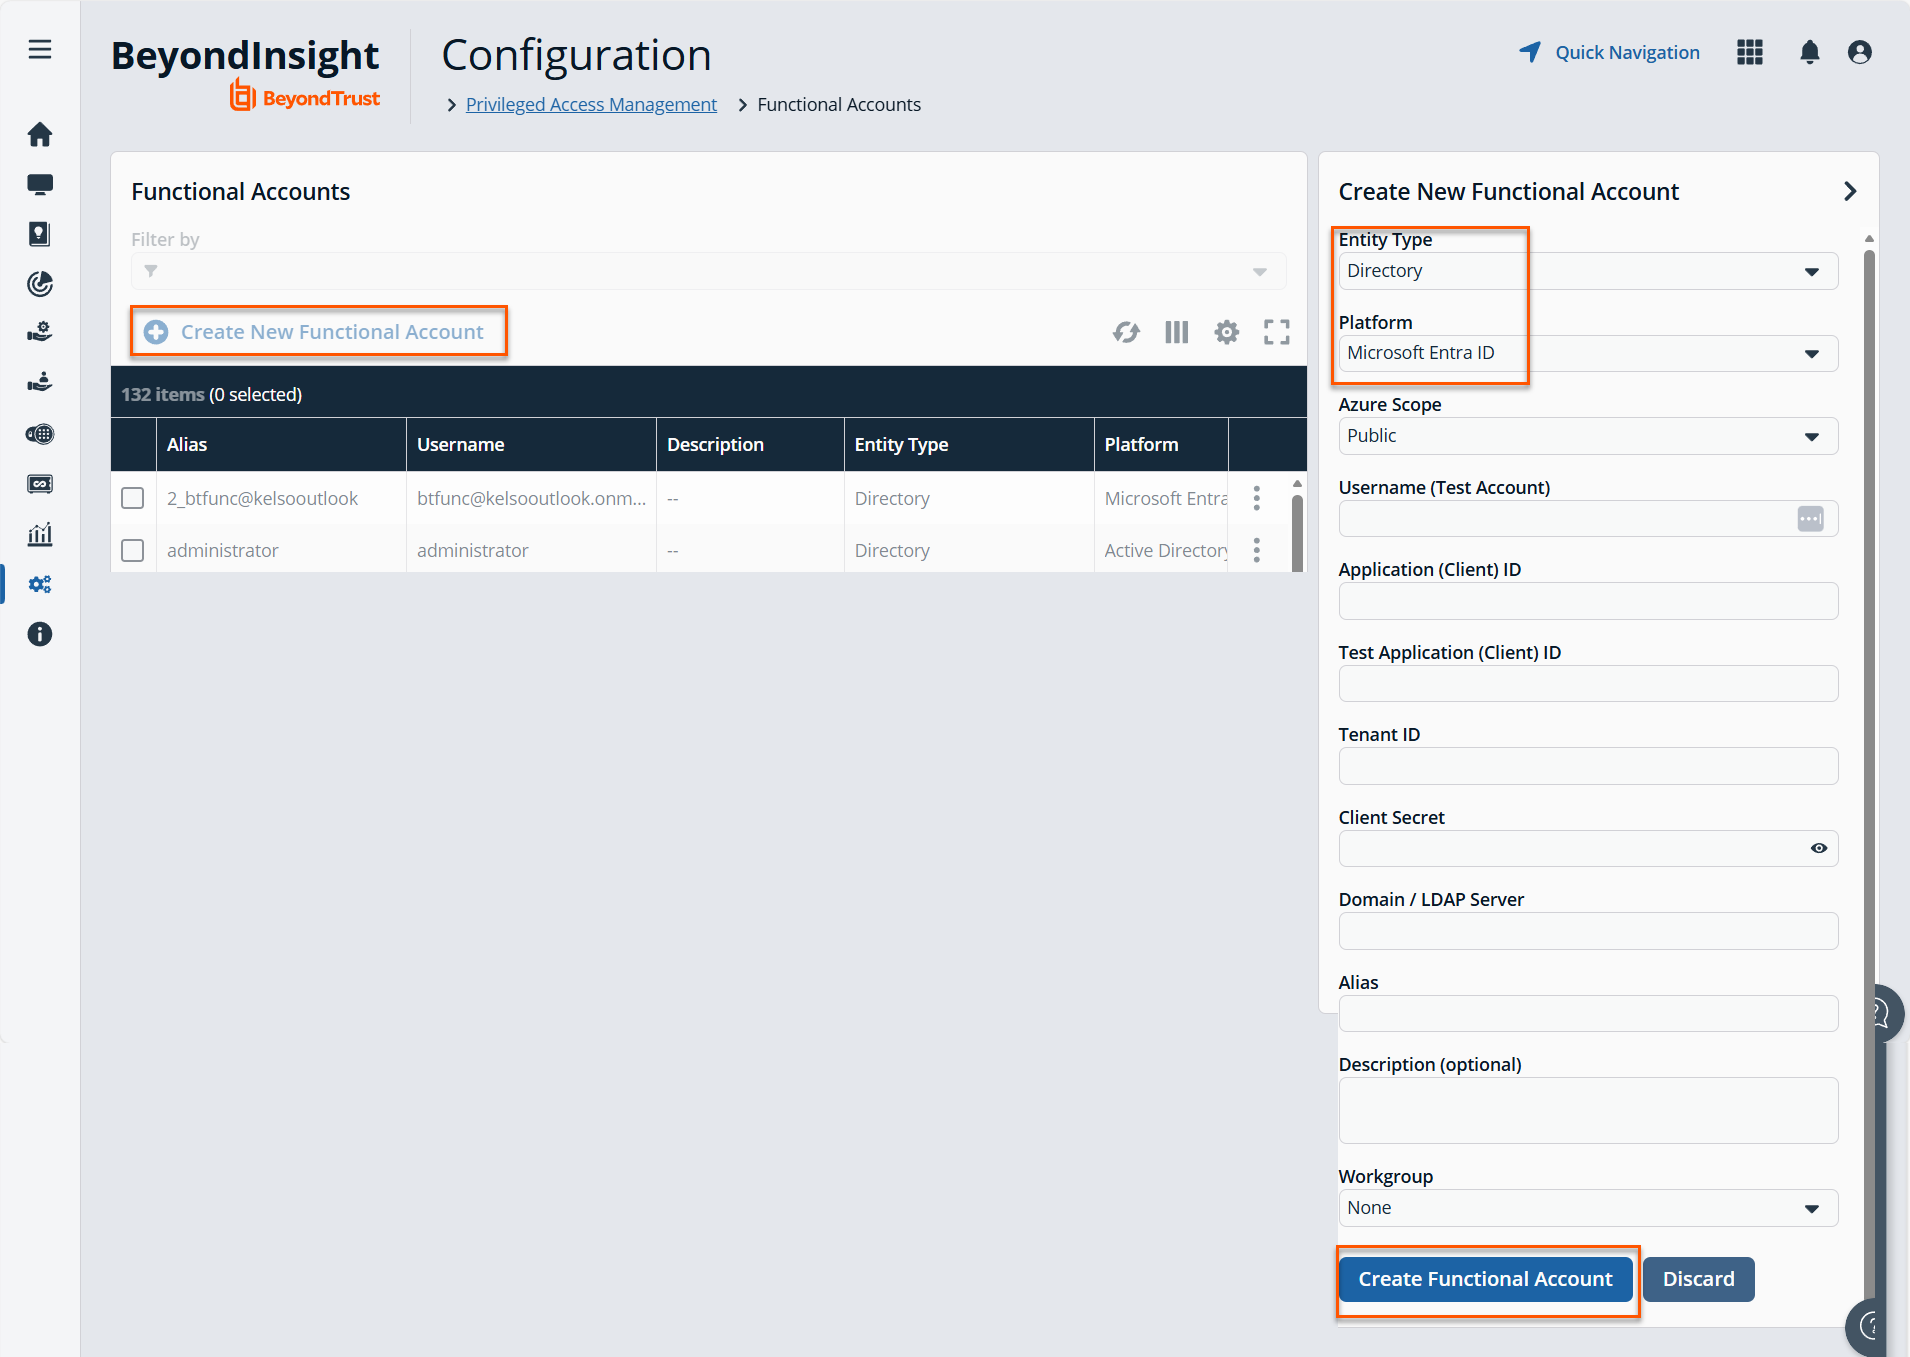
Task: Click the Tenant ID field
Action: (x=1589, y=766)
